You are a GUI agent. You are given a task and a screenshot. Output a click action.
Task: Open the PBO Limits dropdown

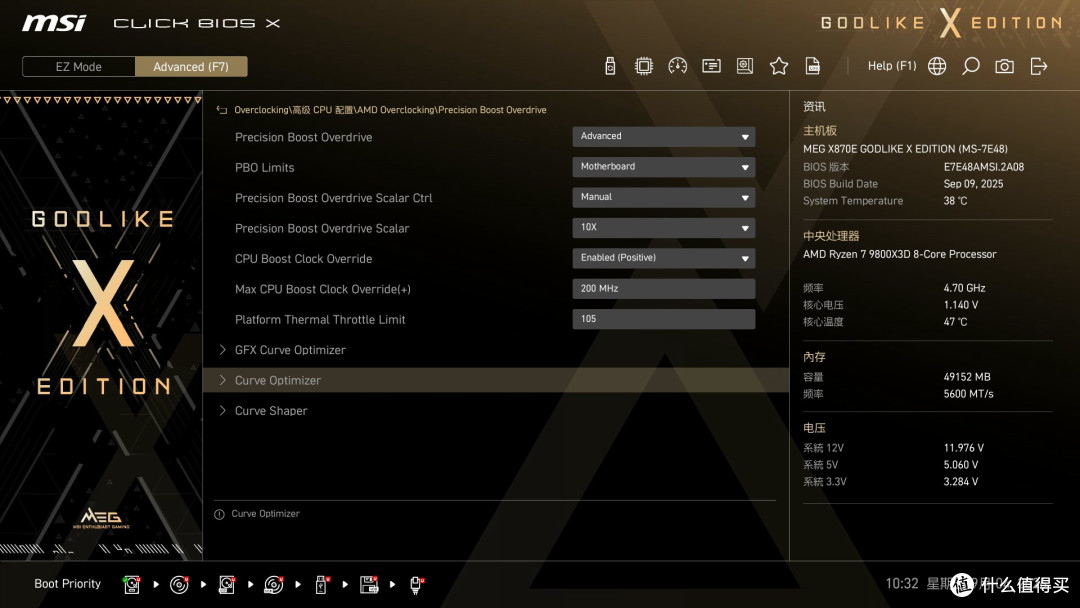click(x=663, y=167)
